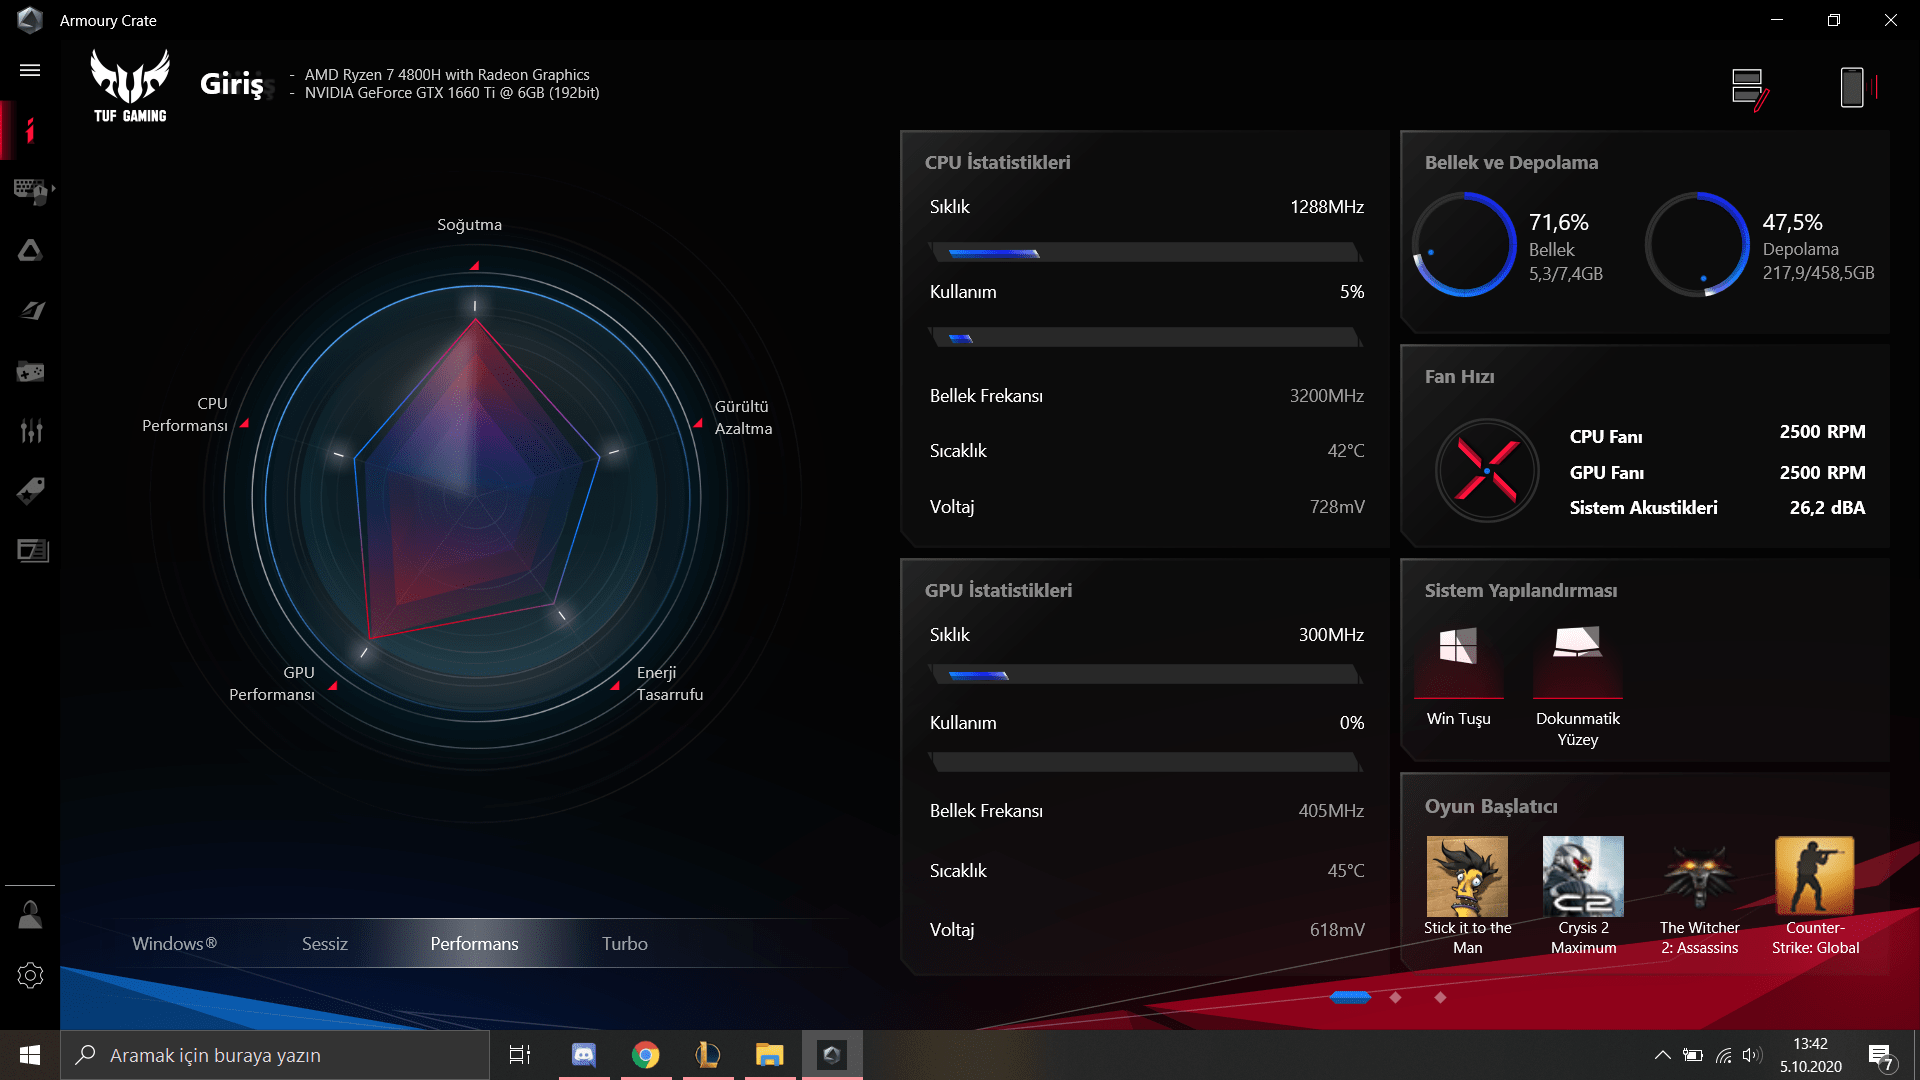Select the Turbo mode tab
The width and height of the screenshot is (1920, 1080).
coord(624,943)
